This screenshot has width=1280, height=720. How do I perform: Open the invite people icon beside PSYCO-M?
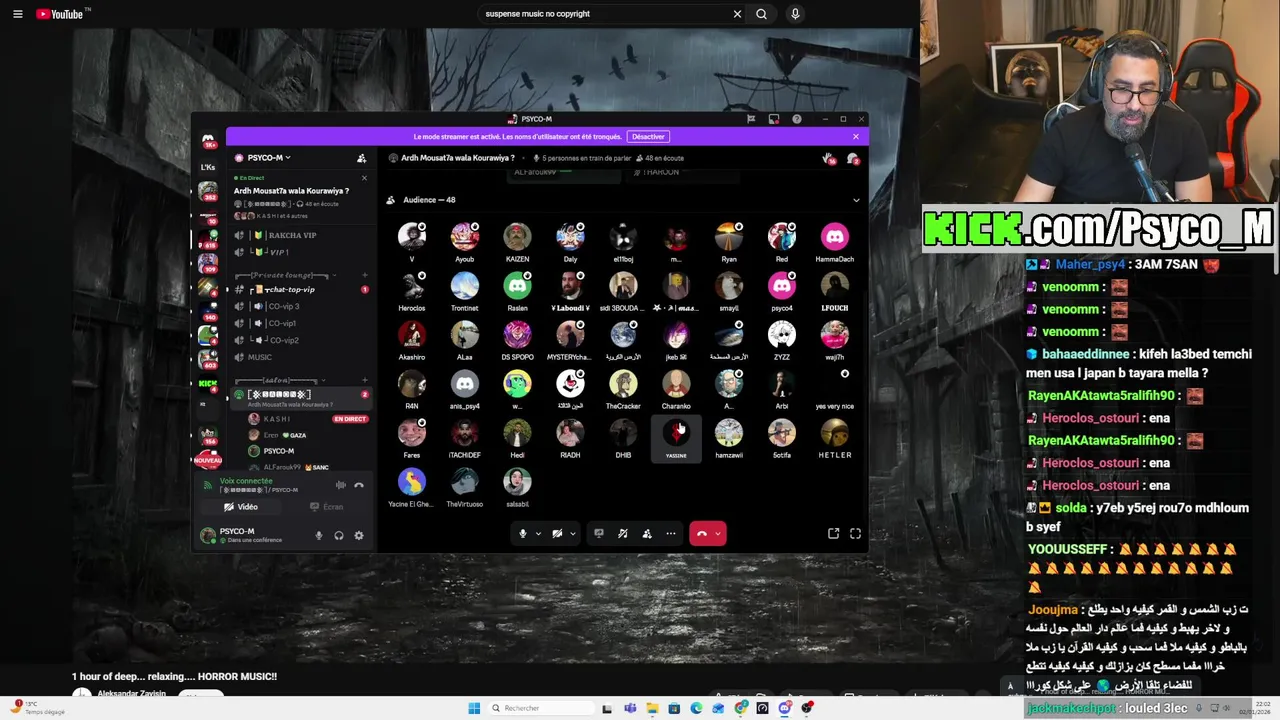click(361, 158)
